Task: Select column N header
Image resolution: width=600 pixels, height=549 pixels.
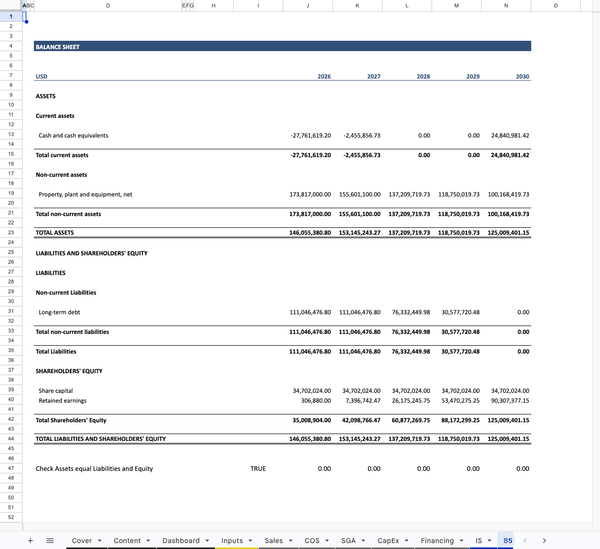Action: click(506, 6)
